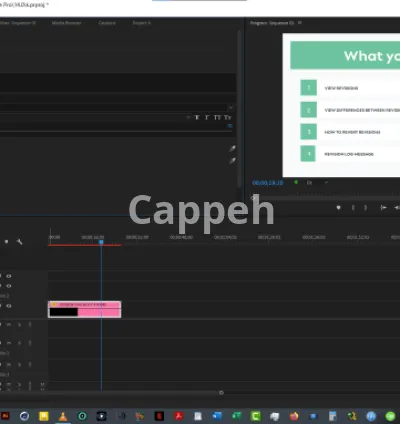Open Excel from the taskbar
The image size is (400, 424).
coord(236,416)
